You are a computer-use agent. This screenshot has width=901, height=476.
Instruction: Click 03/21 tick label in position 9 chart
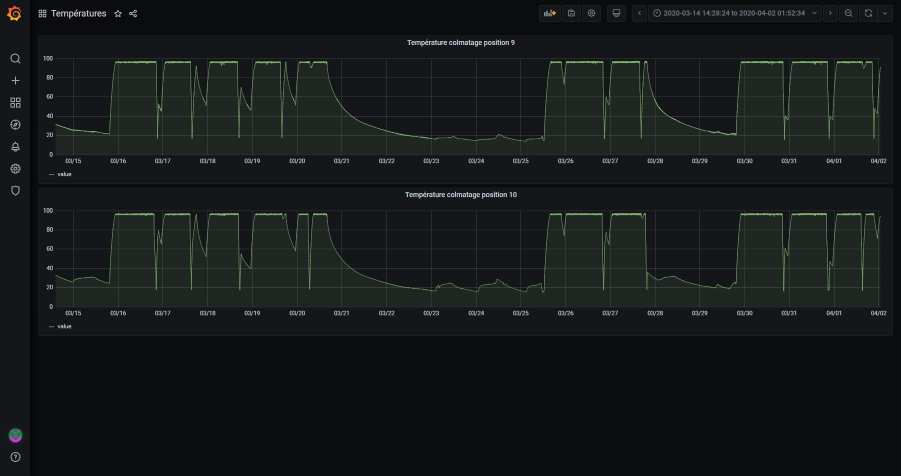[341, 161]
